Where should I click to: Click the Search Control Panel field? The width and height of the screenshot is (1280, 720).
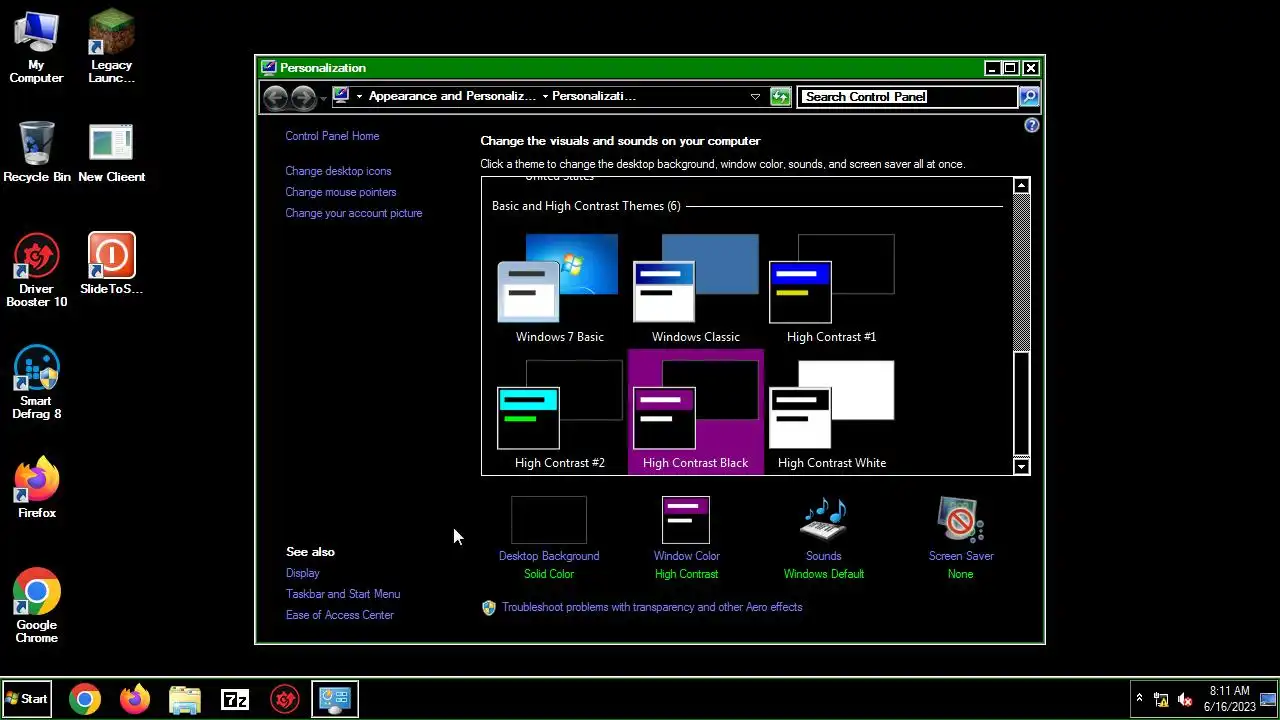point(907,96)
